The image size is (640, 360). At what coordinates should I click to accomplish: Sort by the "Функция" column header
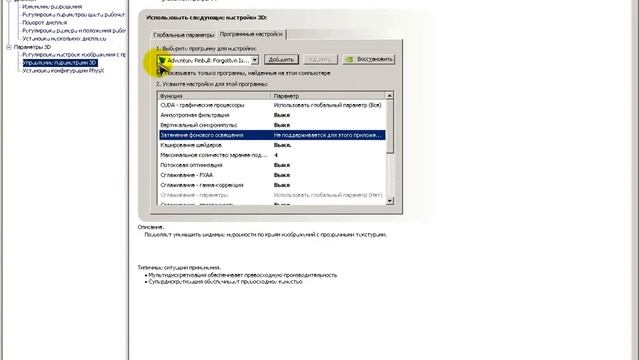point(214,96)
